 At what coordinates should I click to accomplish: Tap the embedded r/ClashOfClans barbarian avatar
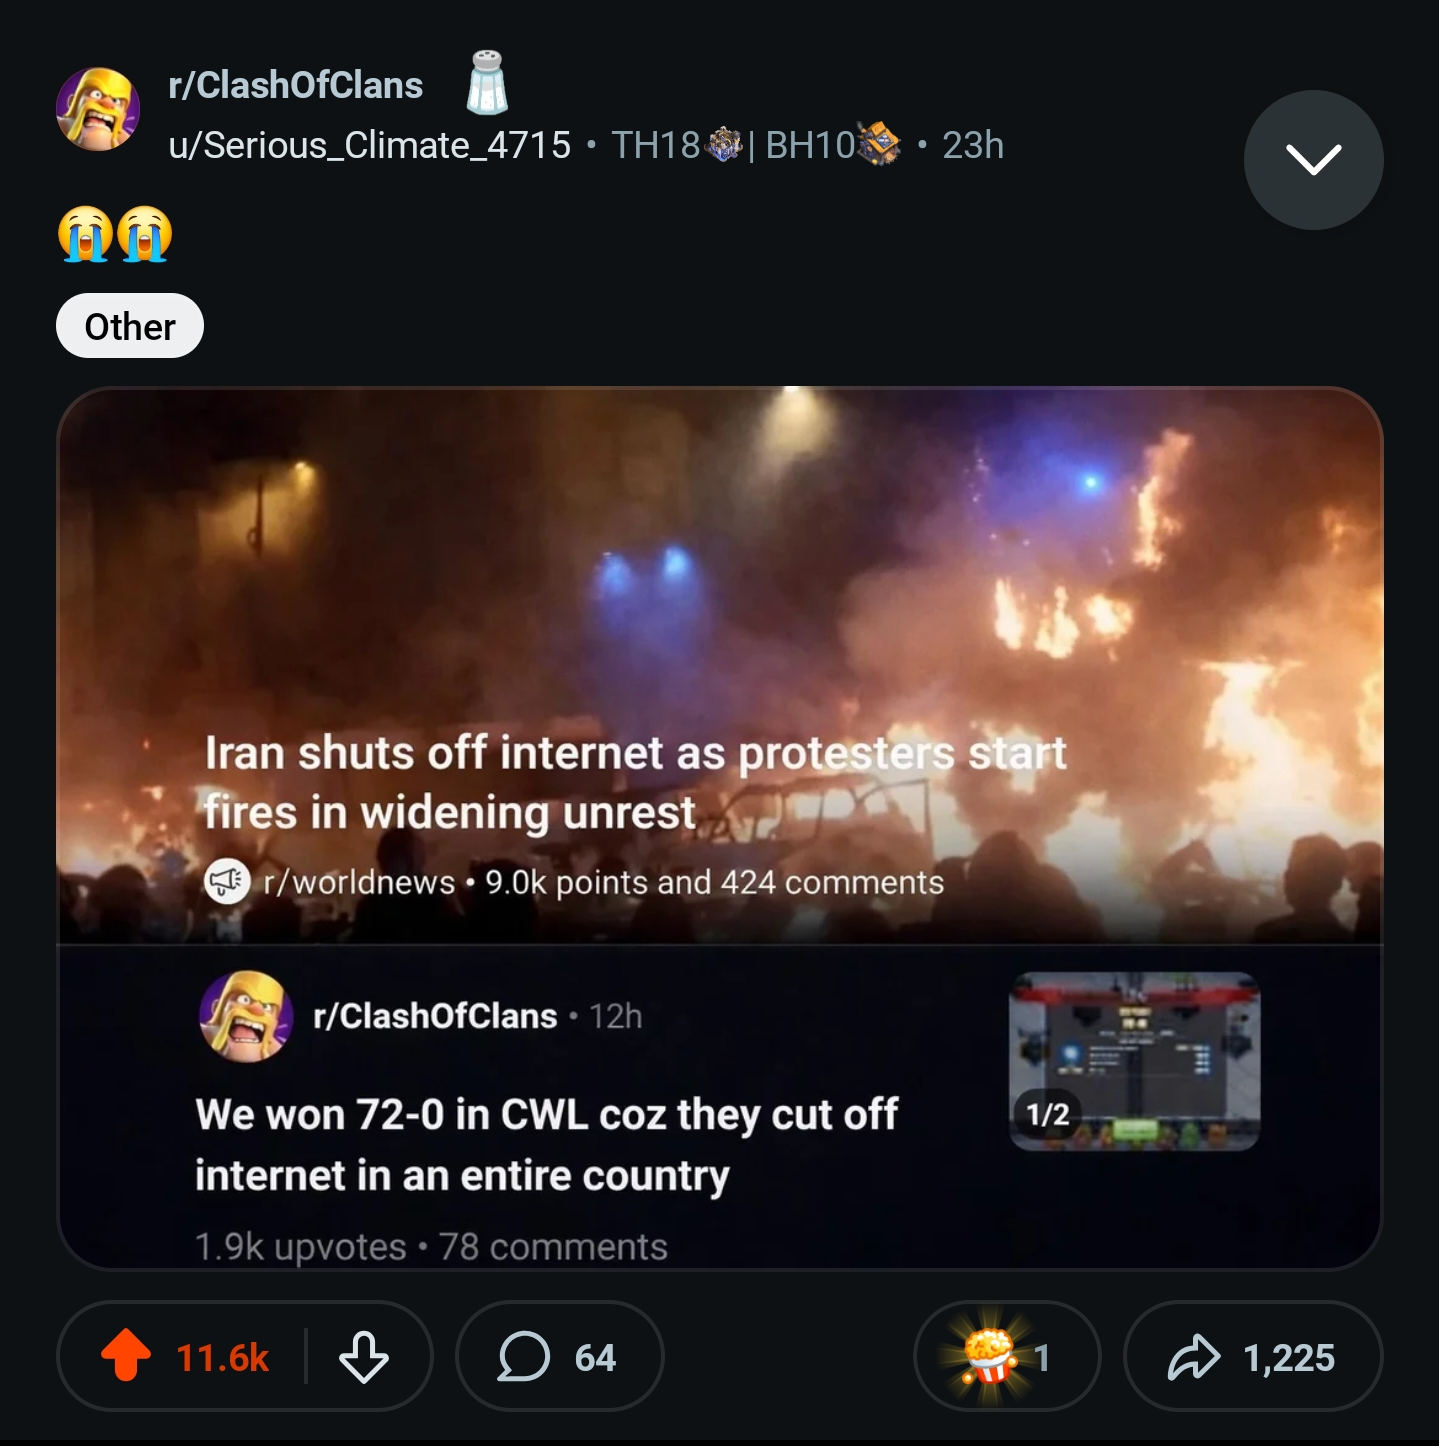pos(246,1016)
